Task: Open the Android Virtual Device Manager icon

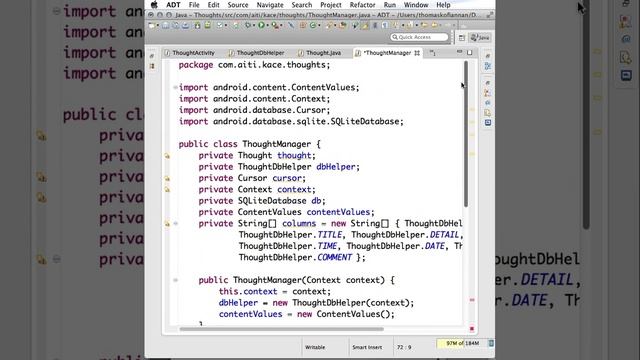Action: pyautogui.click(x=208, y=25)
